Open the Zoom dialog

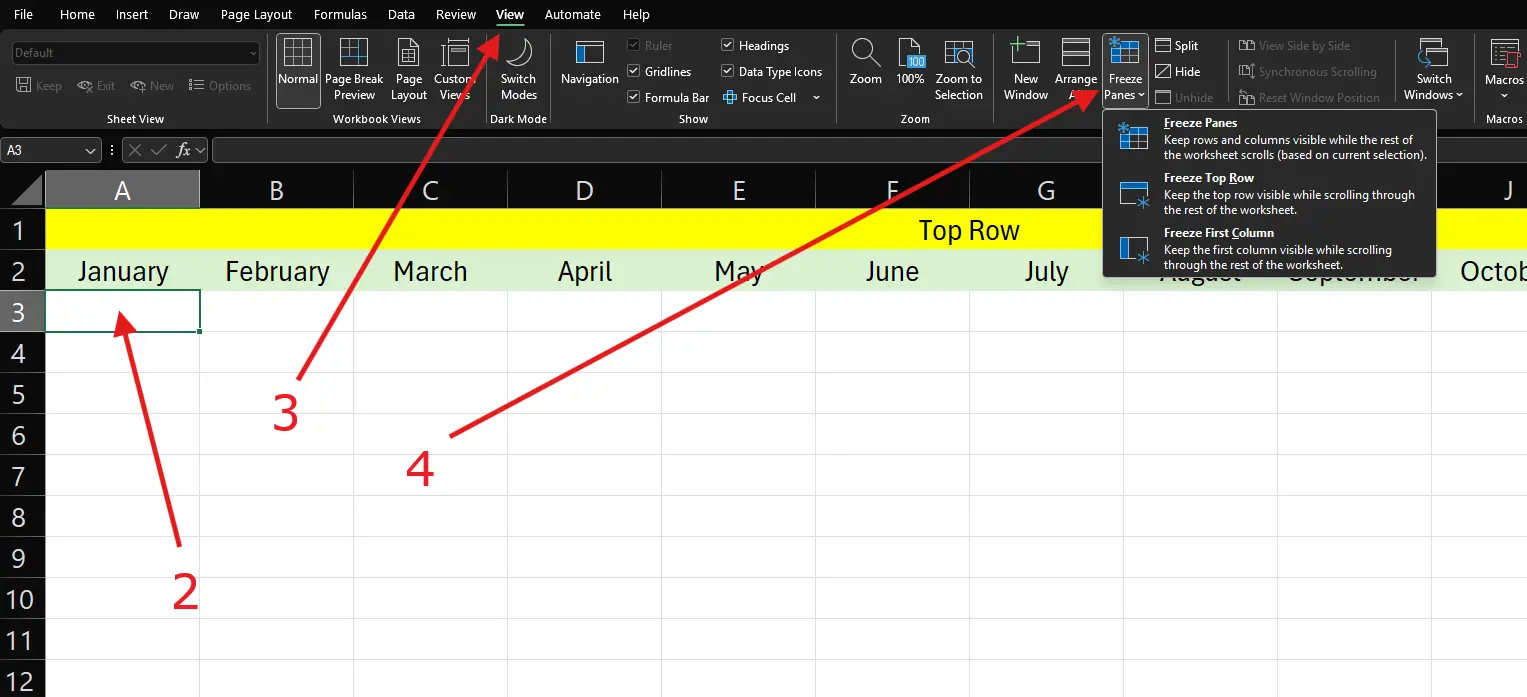point(864,70)
